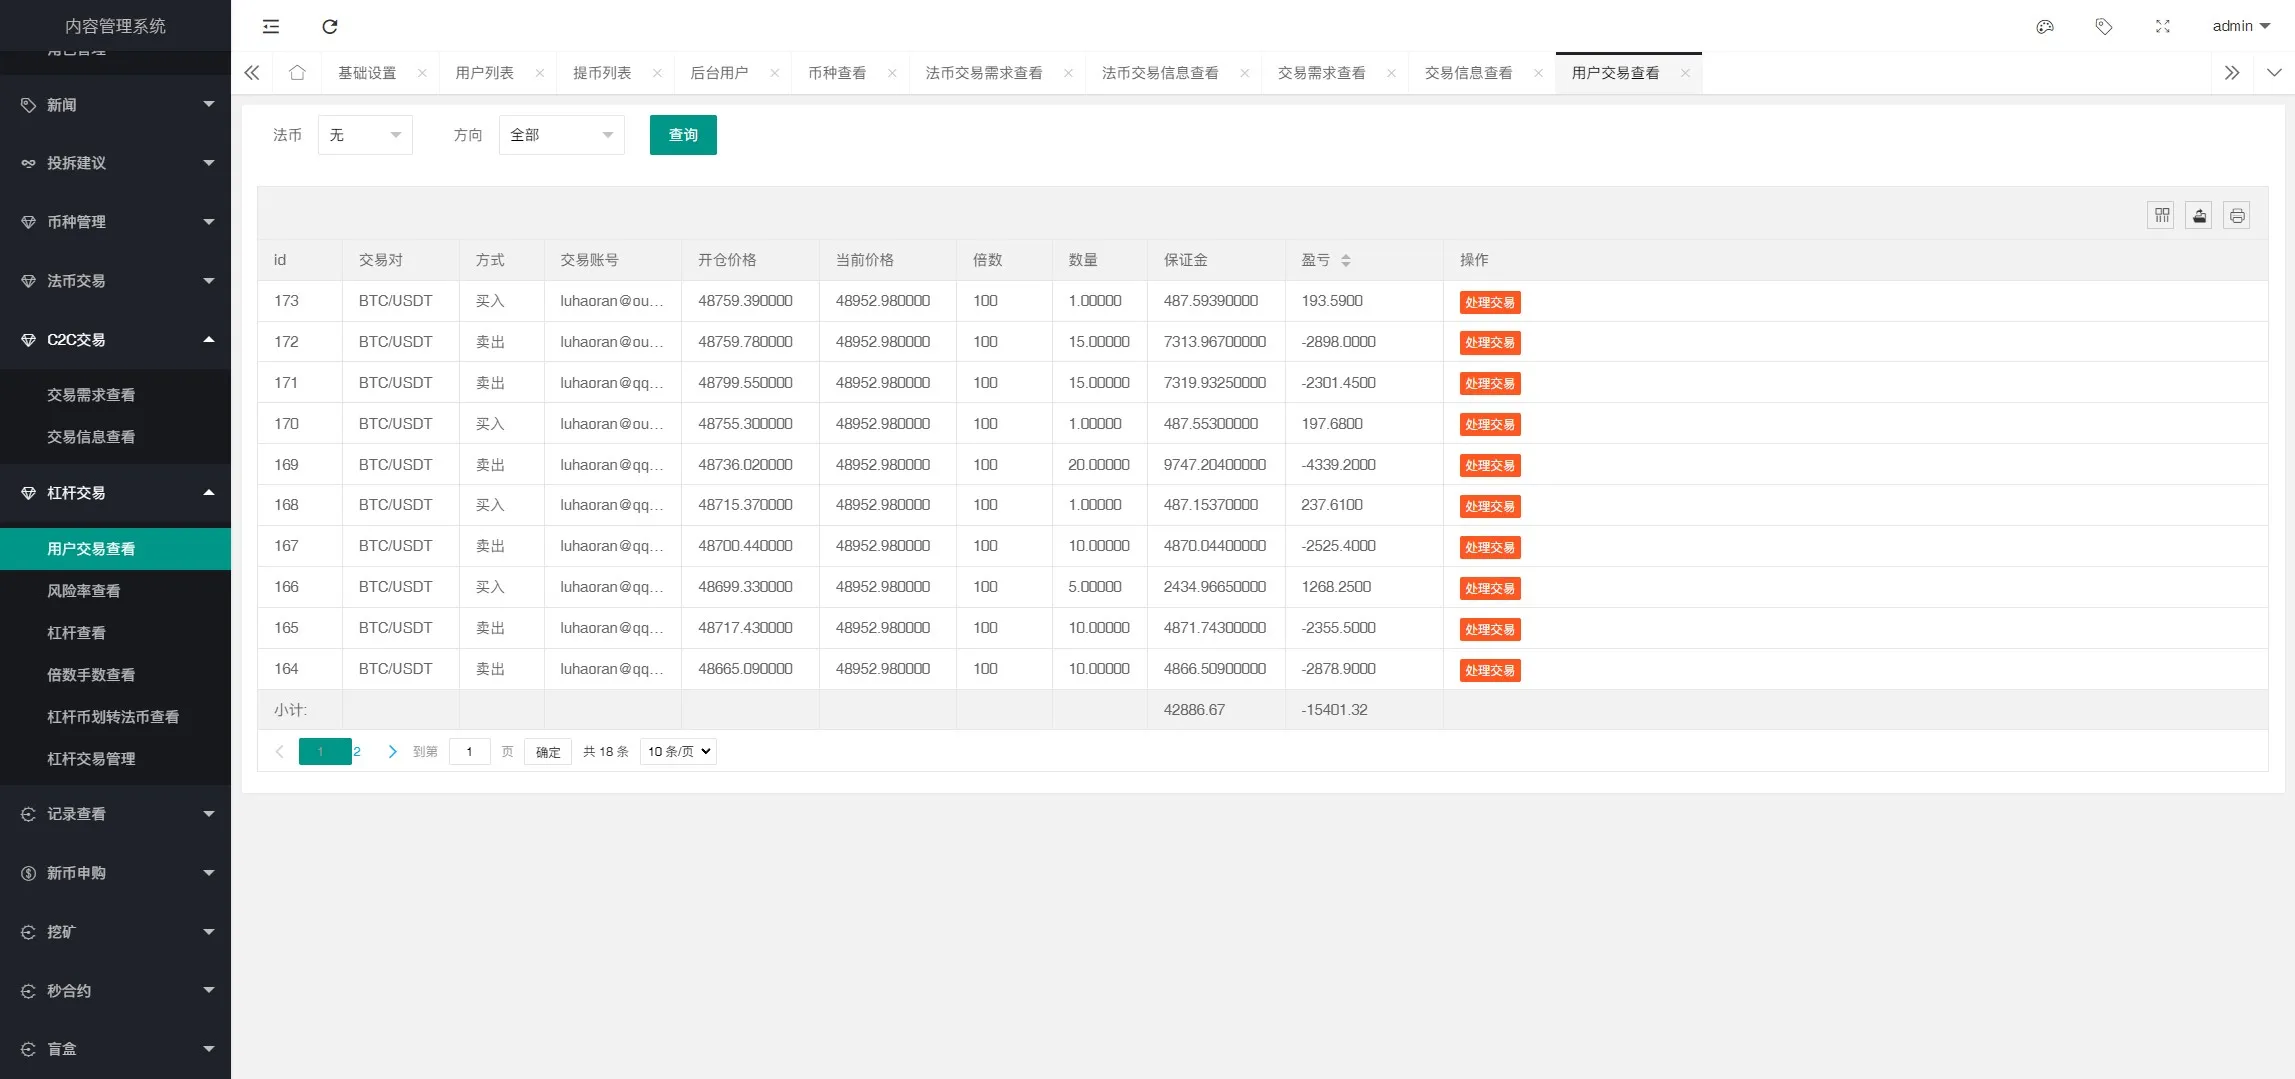
Task: Click the refresh page icon
Action: coord(330,27)
